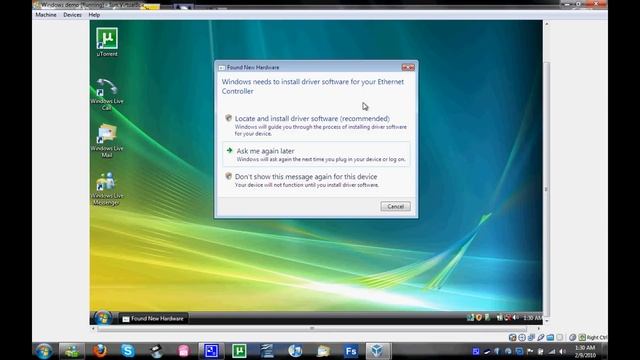The width and height of the screenshot is (640, 360).
Task: Click VirtualBox shared folders status icon
Action: [x=550, y=338]
